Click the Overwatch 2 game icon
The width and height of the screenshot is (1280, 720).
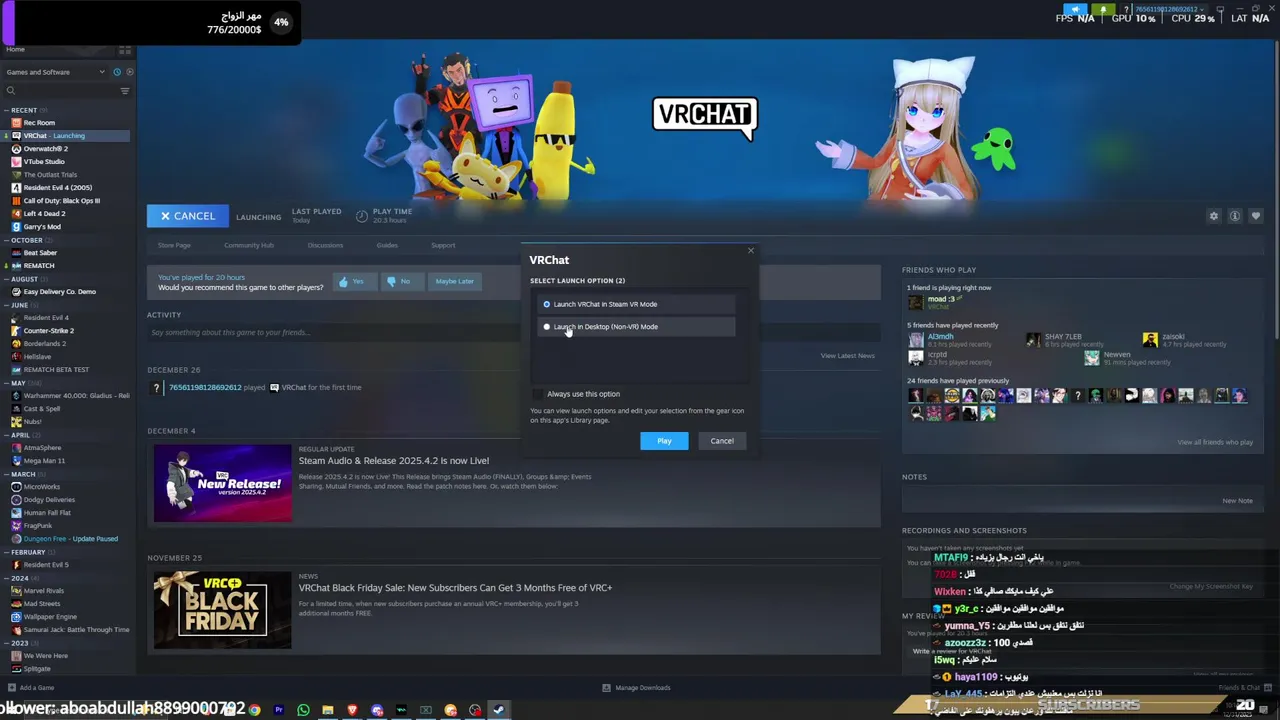click(16, 149)
